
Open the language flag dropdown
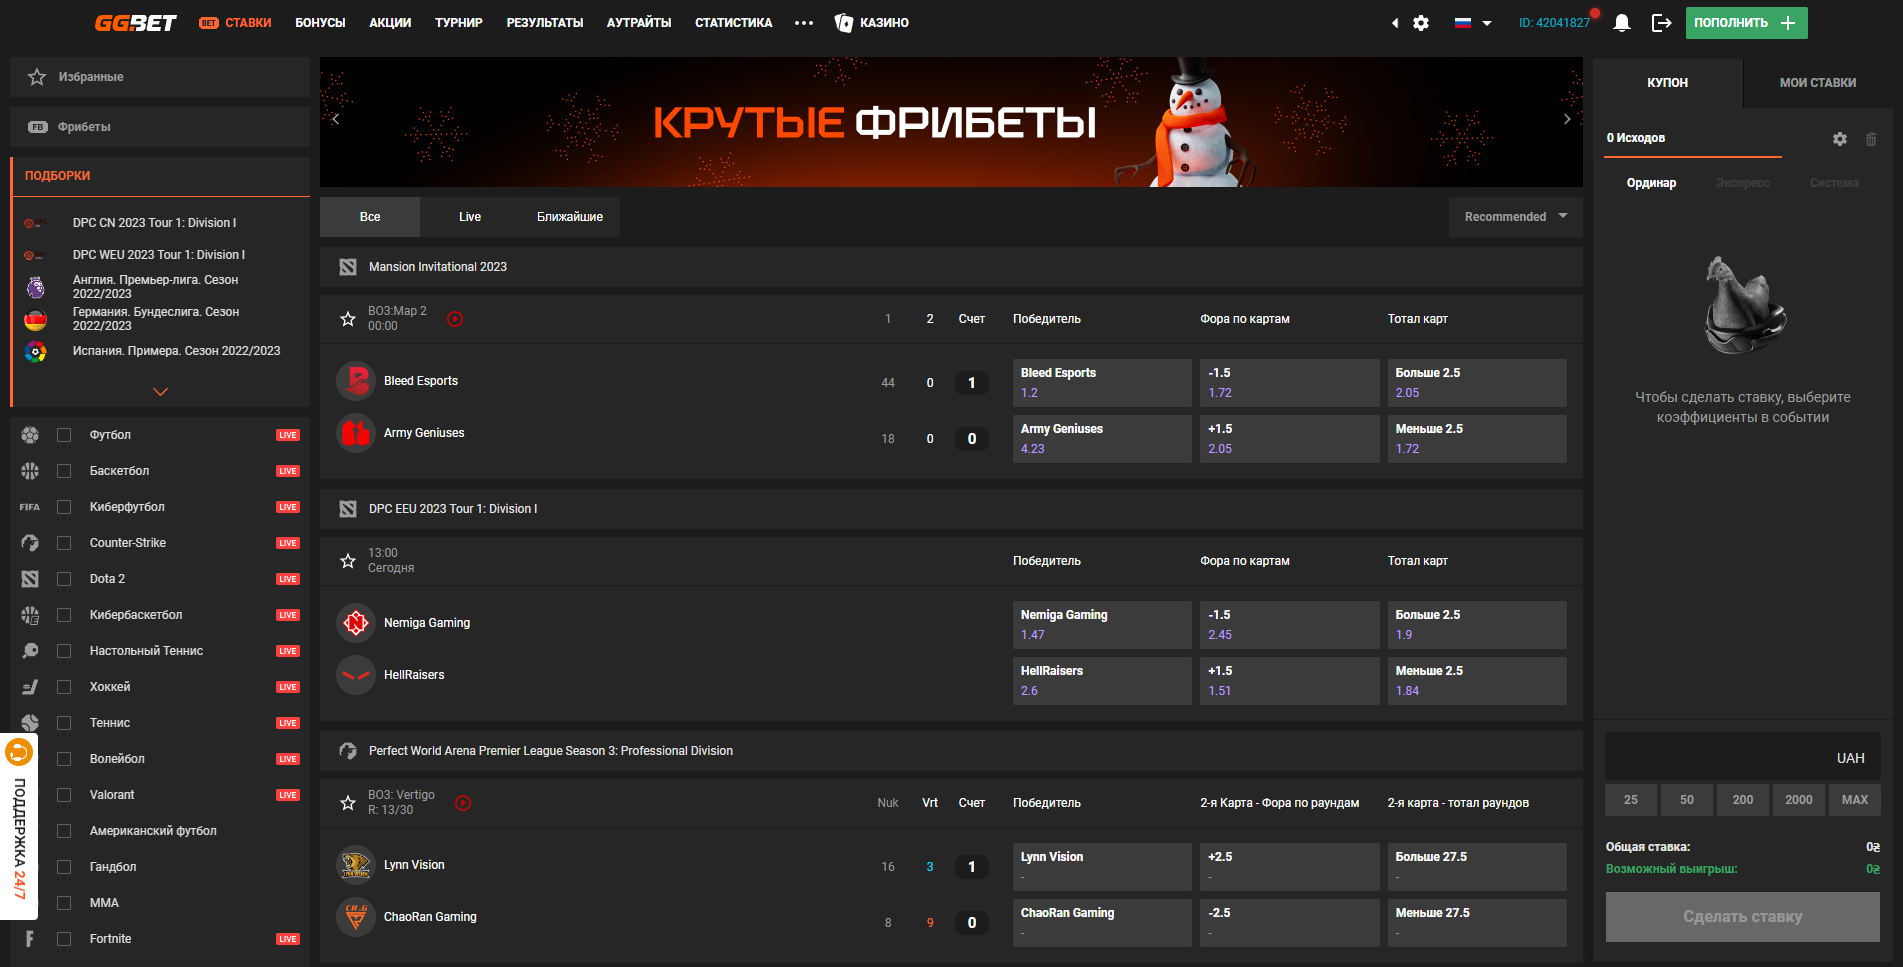(1473, 23)
